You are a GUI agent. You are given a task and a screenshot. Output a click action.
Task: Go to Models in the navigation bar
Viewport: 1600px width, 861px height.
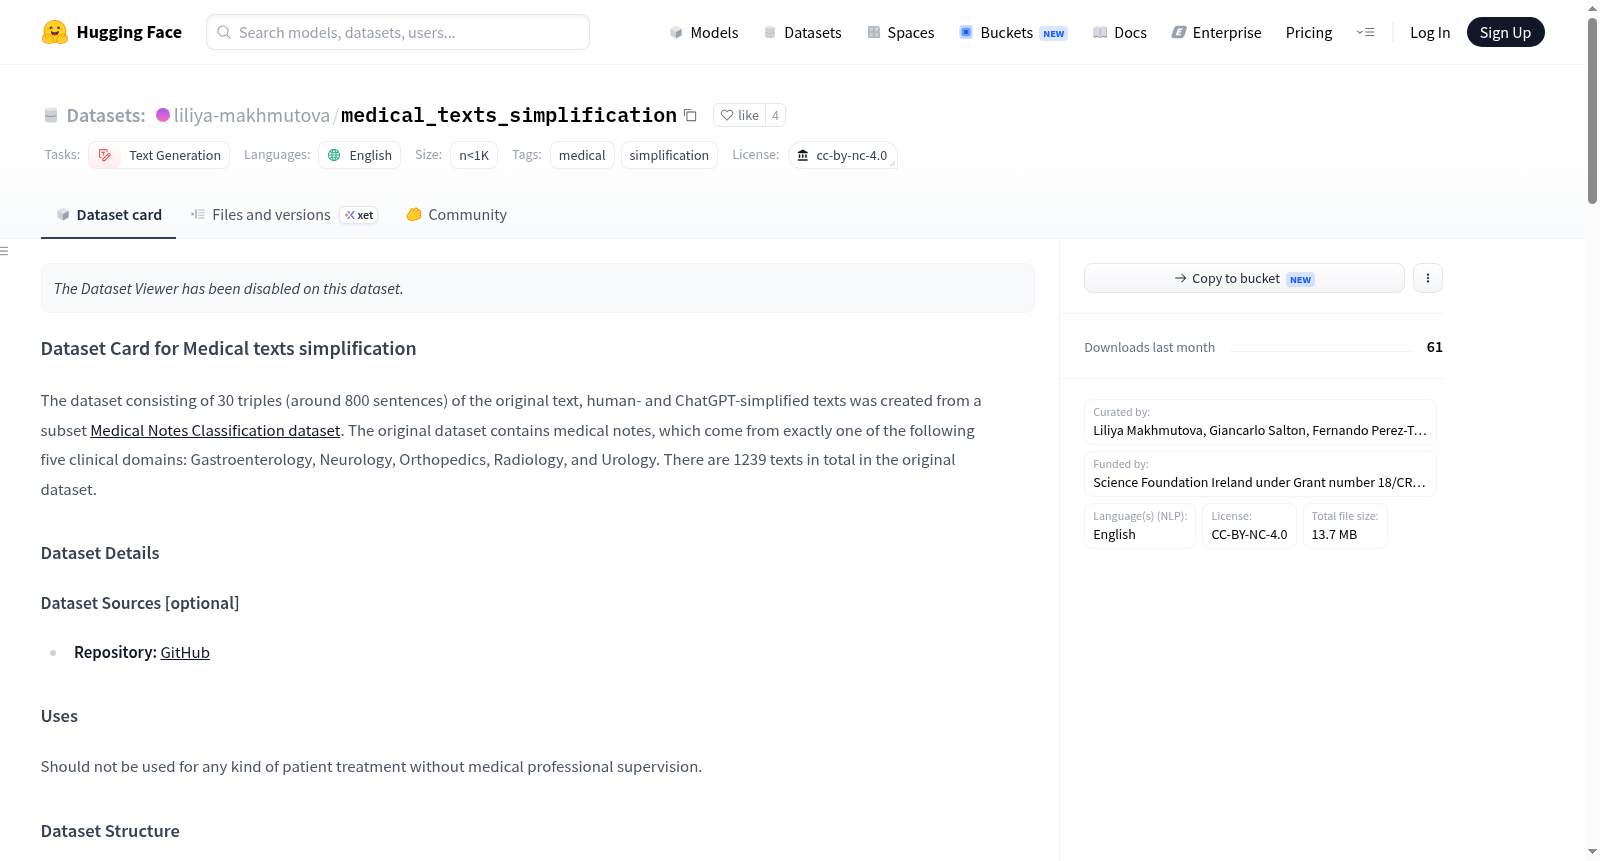point(704,32)
